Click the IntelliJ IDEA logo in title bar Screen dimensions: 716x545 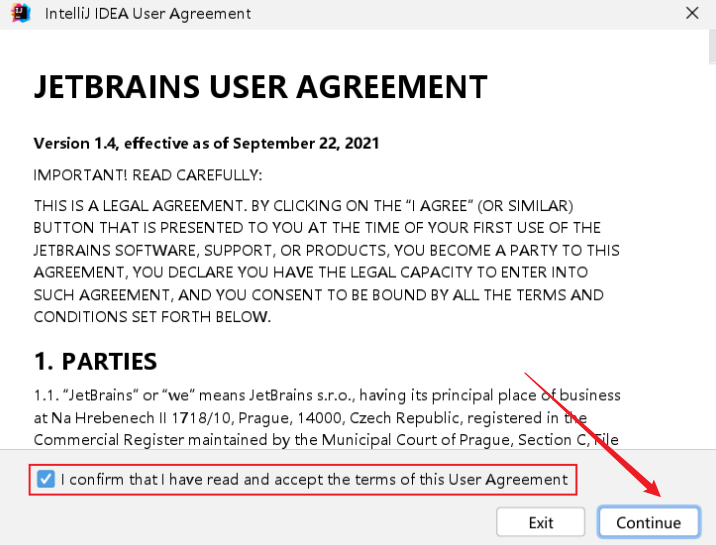pos(21,13)
